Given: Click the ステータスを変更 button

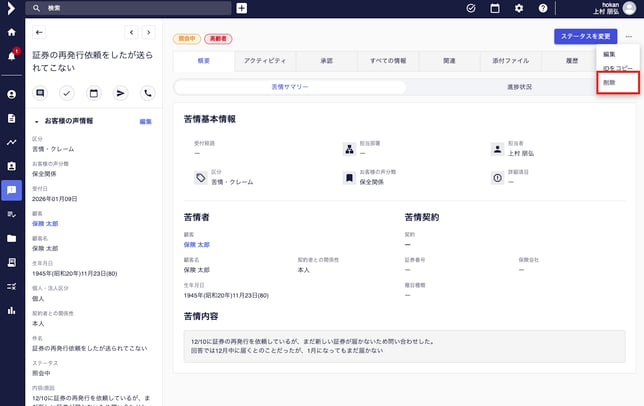Looking at the screenshot, I should click(585, 36).
